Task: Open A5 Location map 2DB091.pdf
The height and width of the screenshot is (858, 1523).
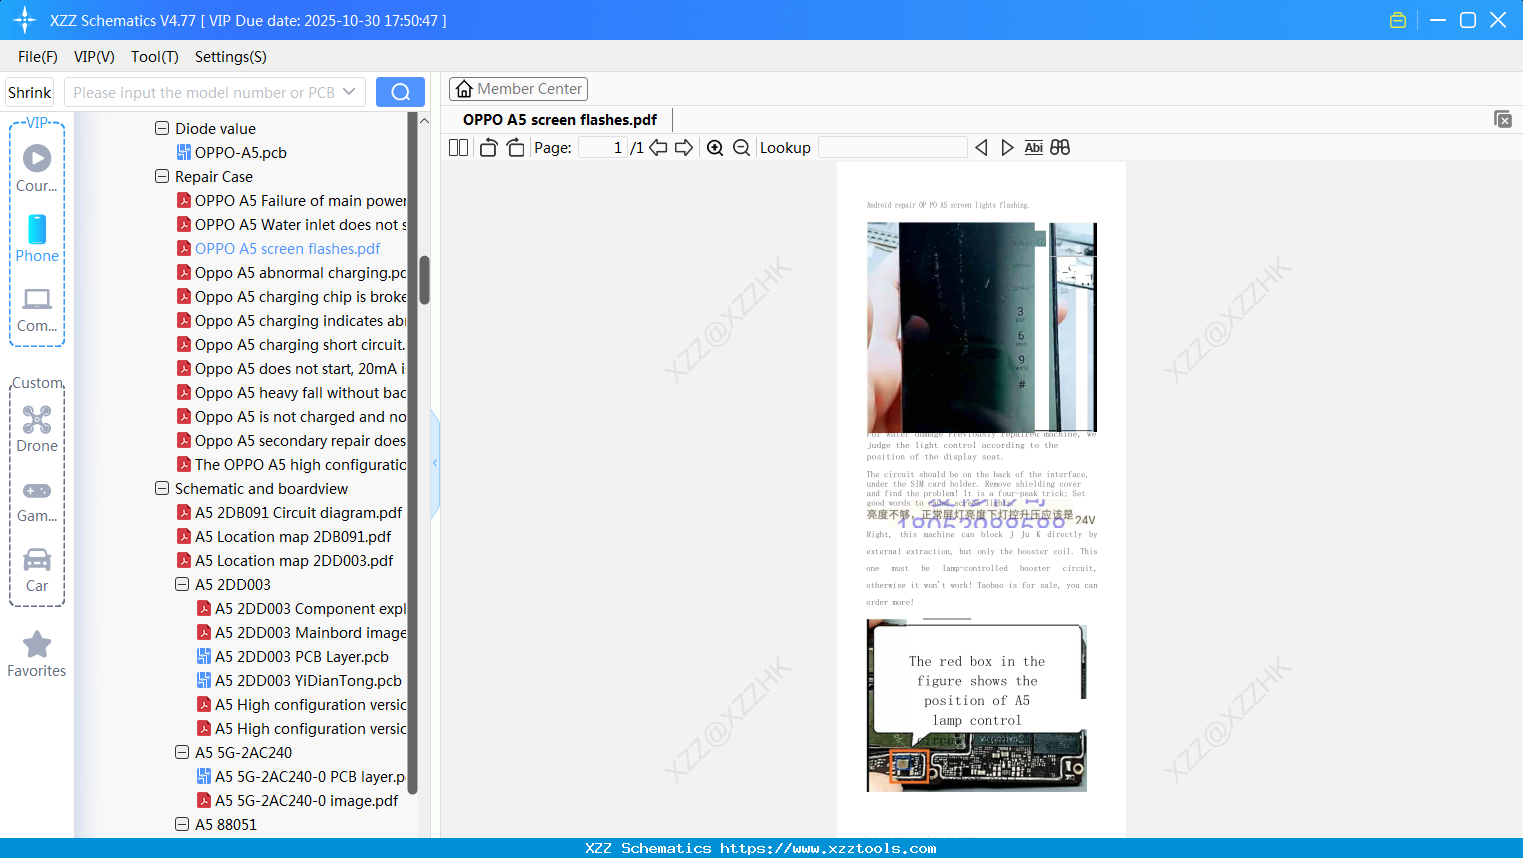Action: click(293, 536)
